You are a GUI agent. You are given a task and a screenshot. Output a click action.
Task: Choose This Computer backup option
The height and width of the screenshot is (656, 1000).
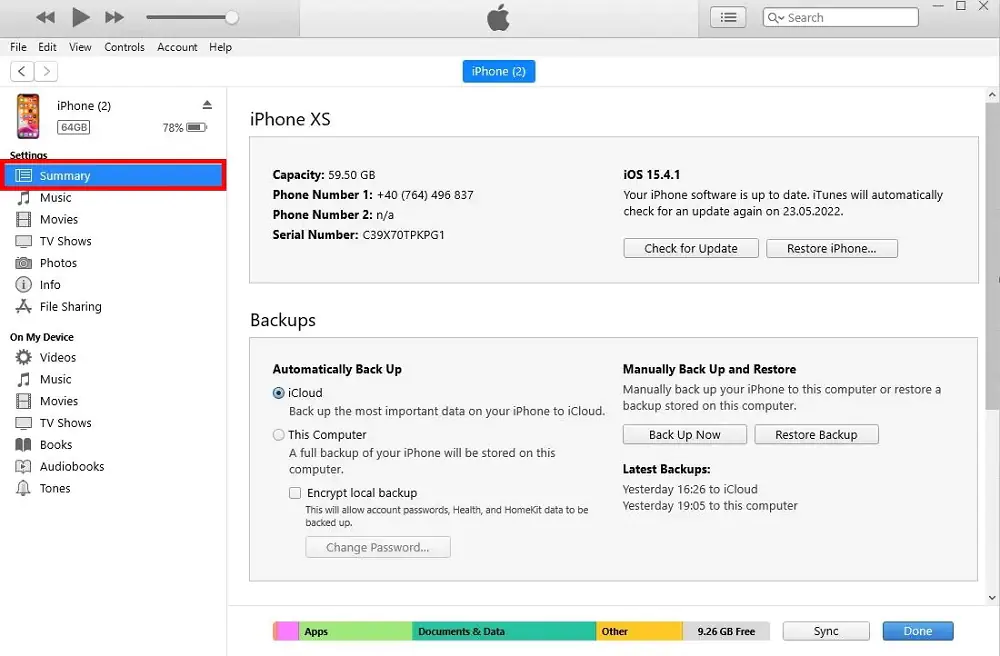pyautogui.click(x=279, y=435)
